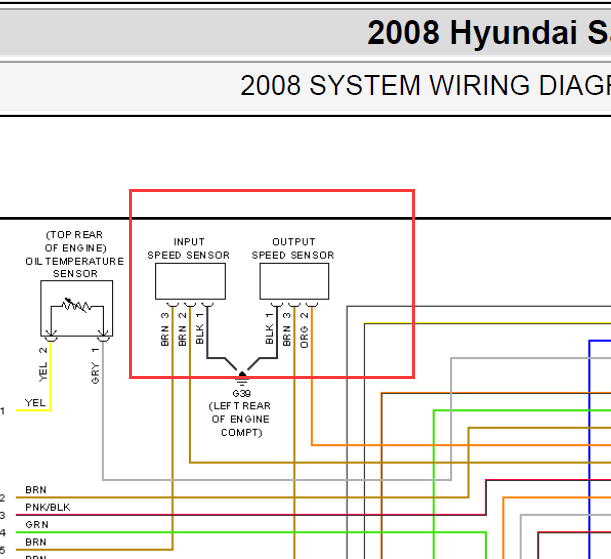Select "BRN 3" label under input speed sensor
This screenshot has width=611, height=559.
click(x=165, y=329)
